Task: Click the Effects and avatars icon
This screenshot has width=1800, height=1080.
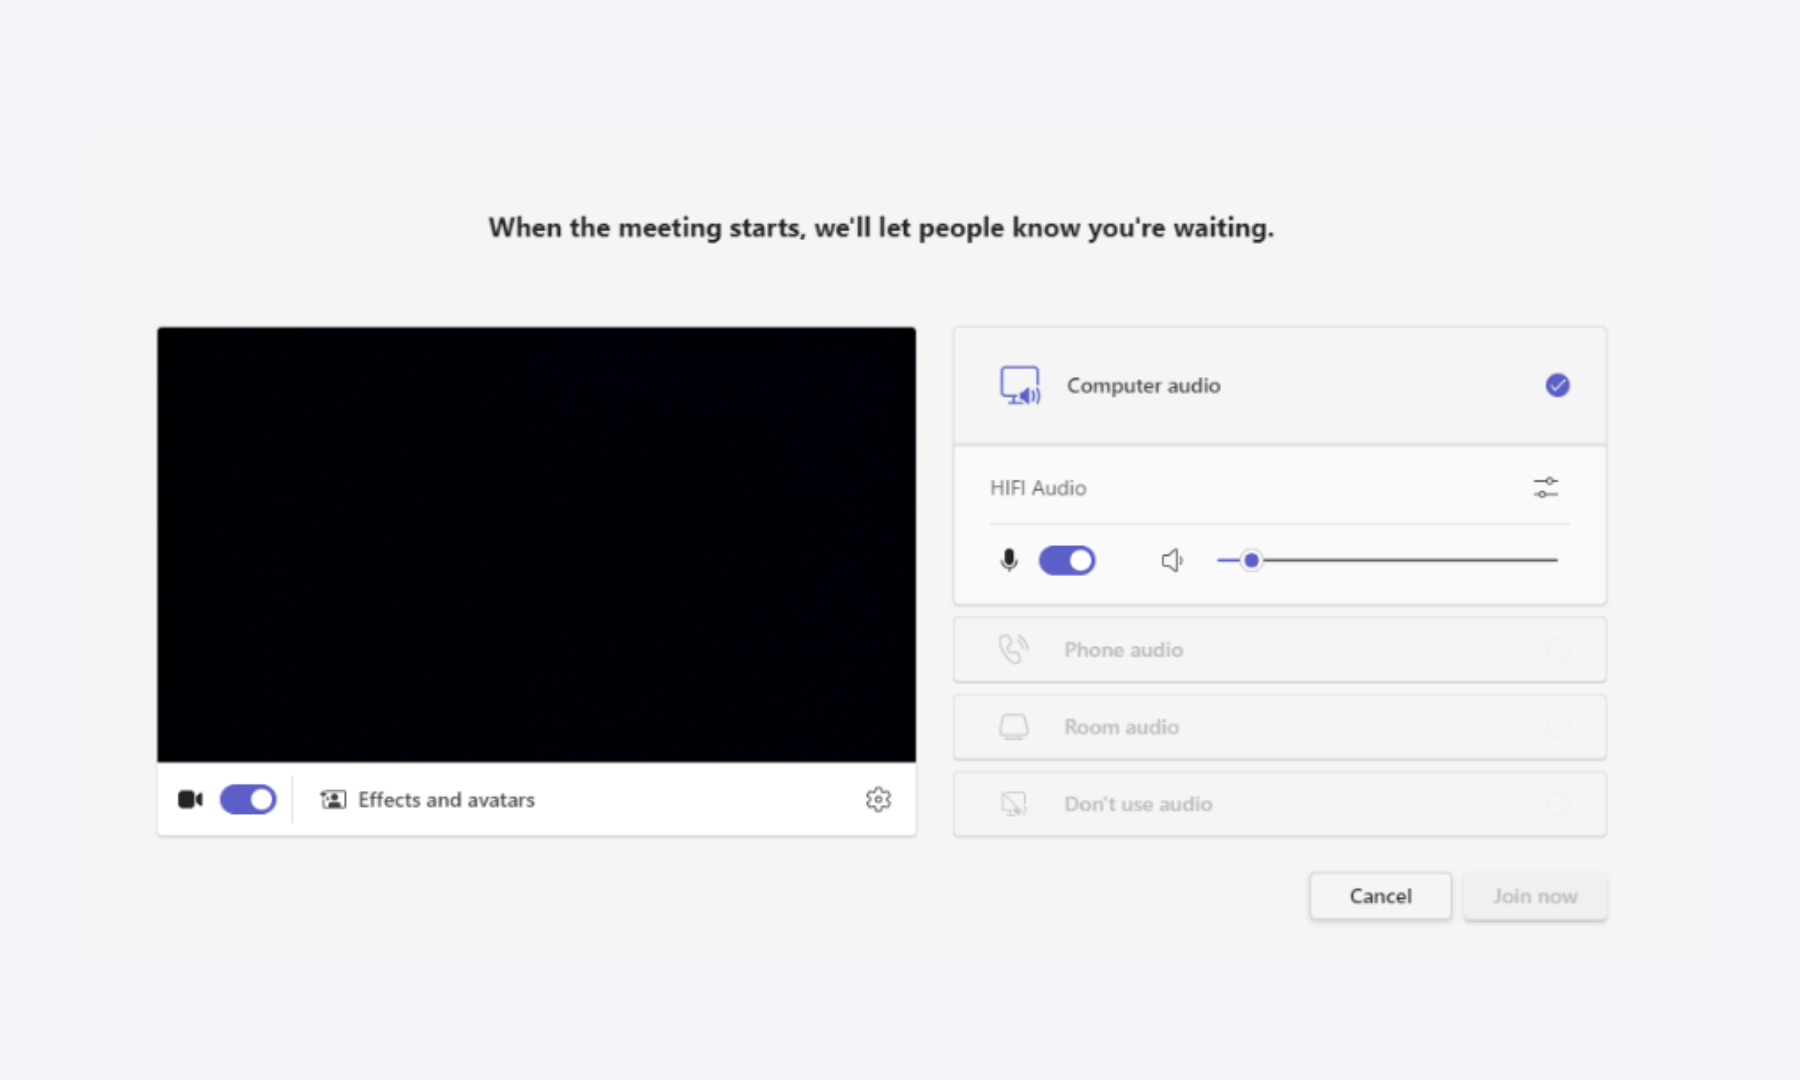Action: point(333,800)
